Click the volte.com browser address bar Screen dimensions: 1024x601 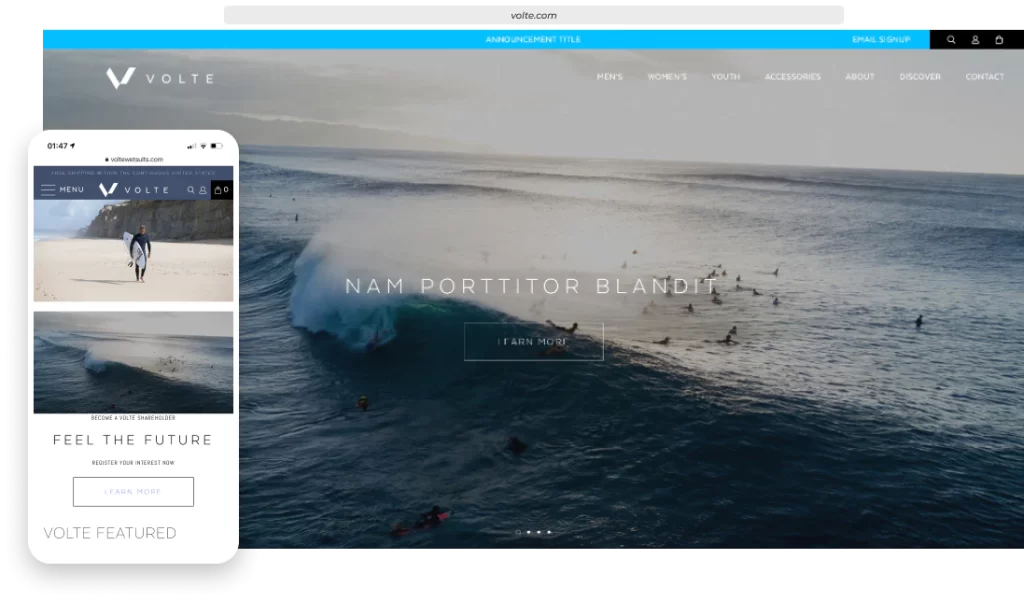(x=533, y=15)
